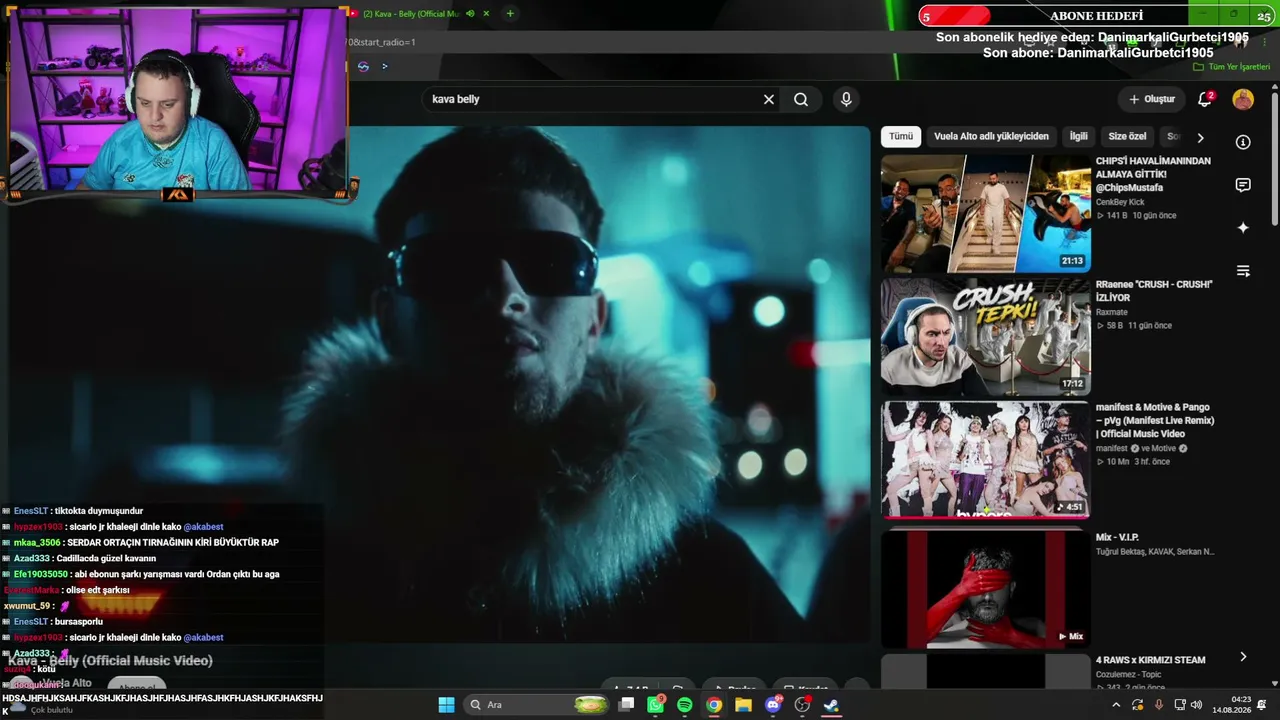Screen dimensions: 1280x720
Task: Open the 4 RAWS x KIRMIZI STEAM title
Action: click(1150, 660)
